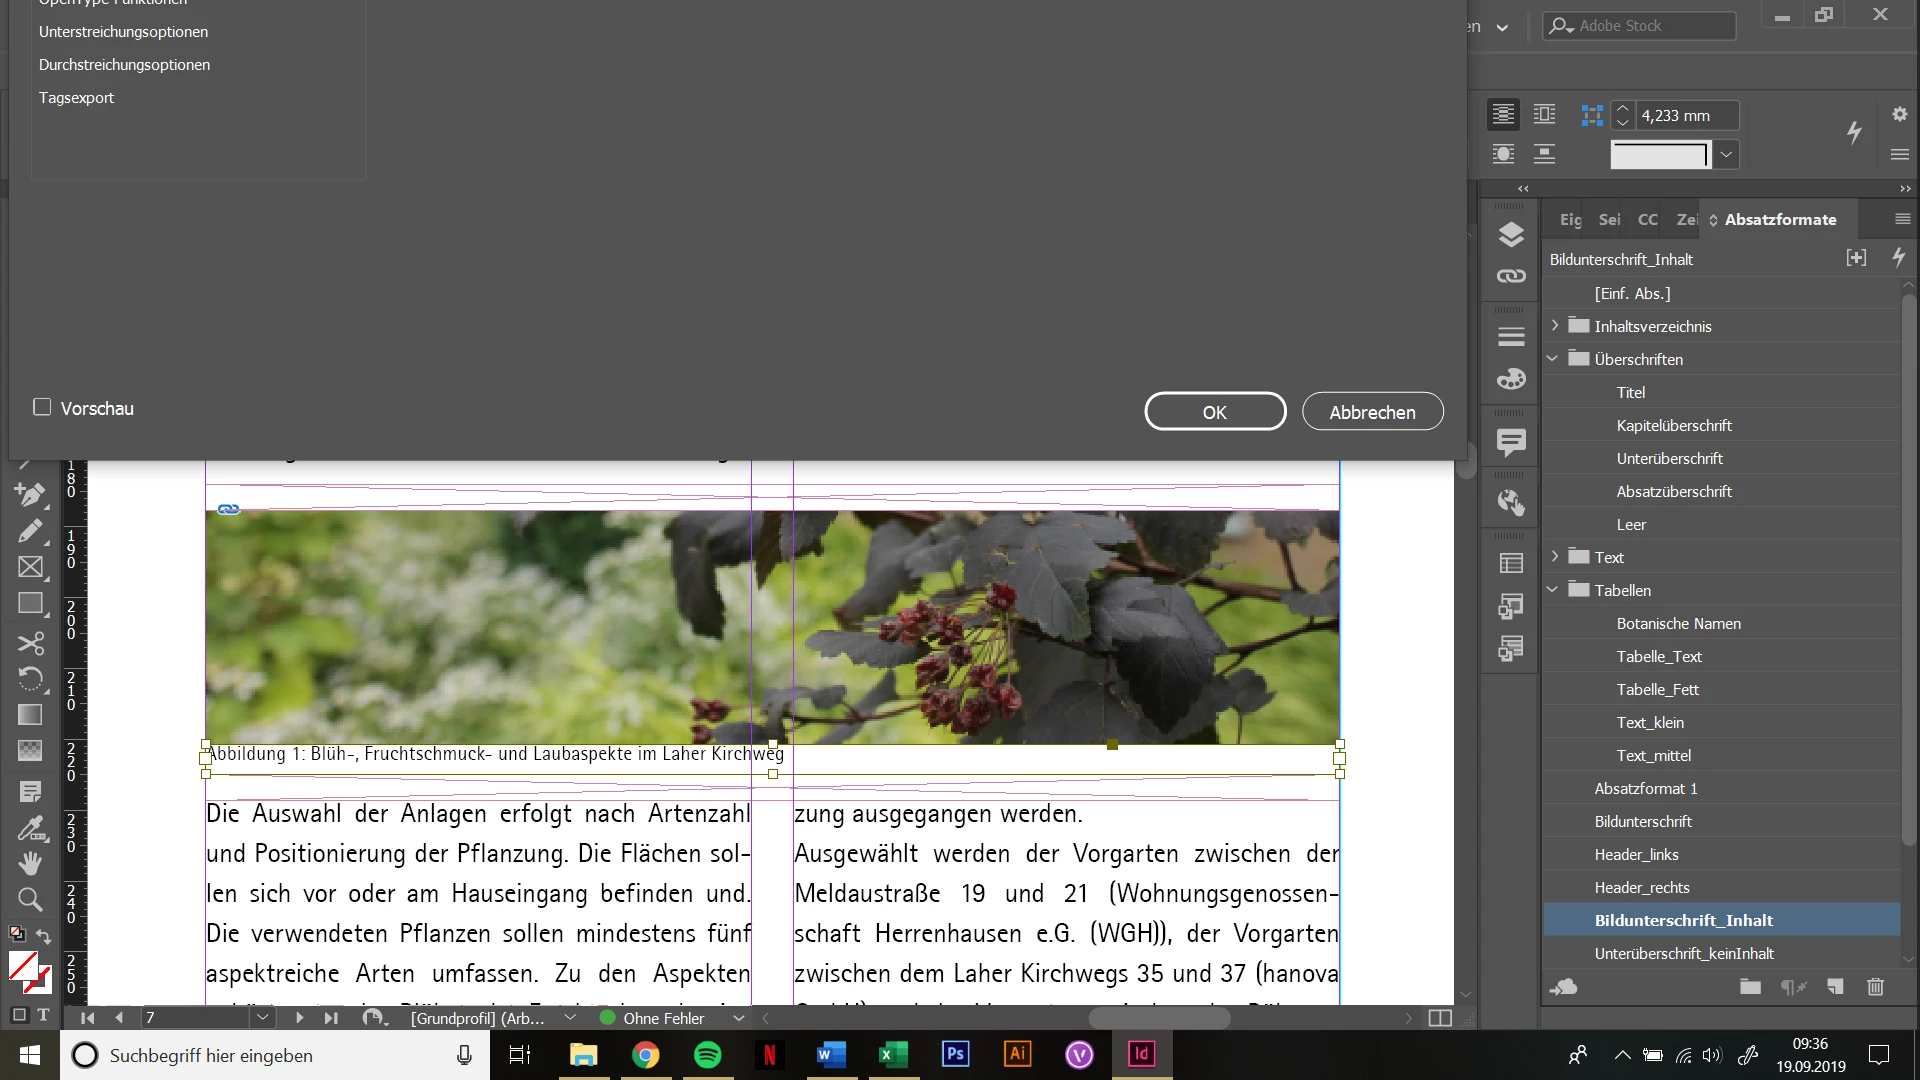1920x1080 pixels.
Task: Open the Layers panel icon
Action: (x=1511, y=235)
